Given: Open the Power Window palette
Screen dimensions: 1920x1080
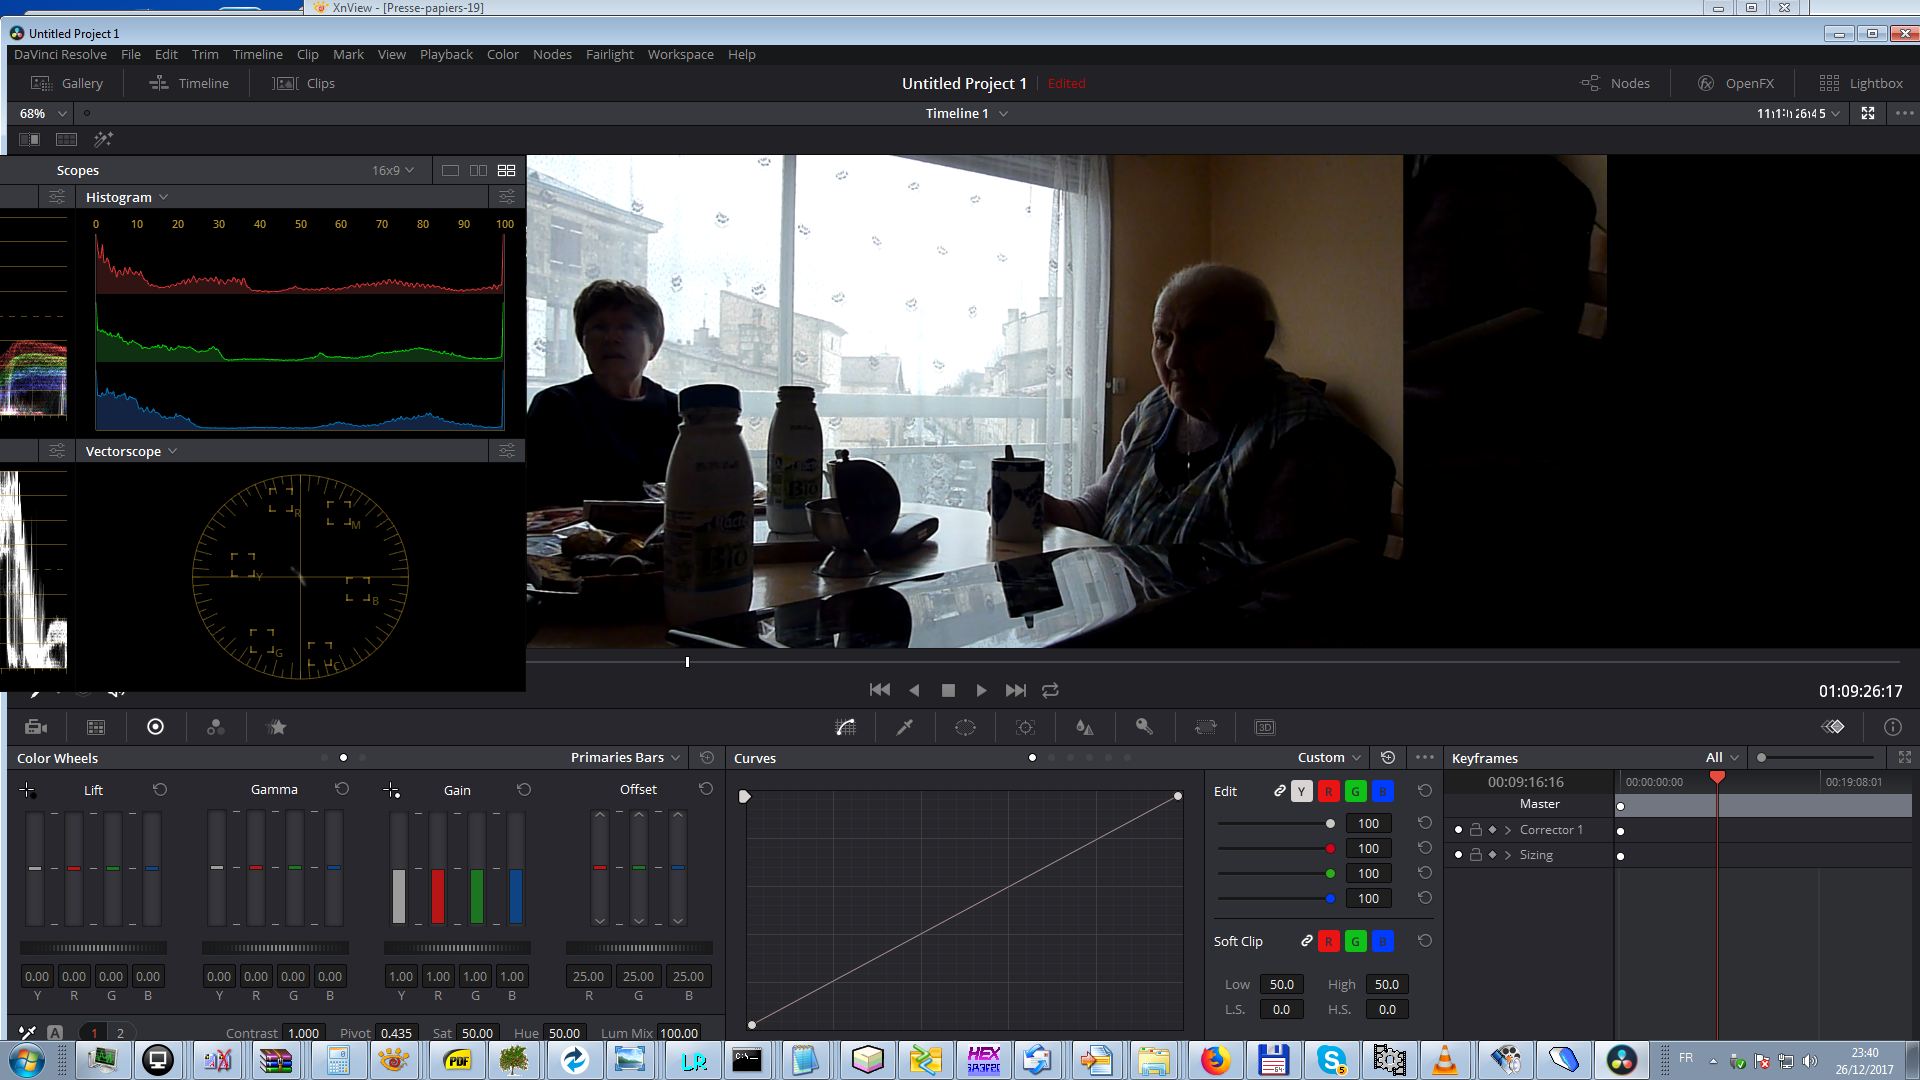Looking at the screenshot, I should (x=965, y=727).
